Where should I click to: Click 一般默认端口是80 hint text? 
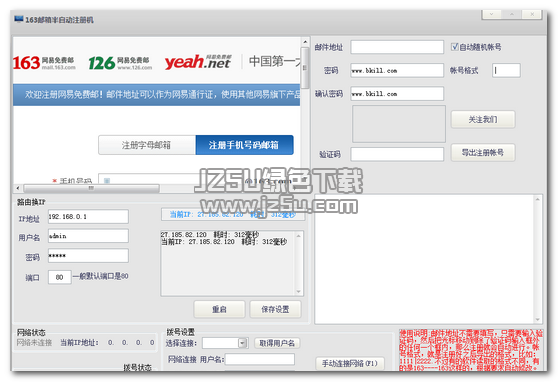tap(101, 276)
